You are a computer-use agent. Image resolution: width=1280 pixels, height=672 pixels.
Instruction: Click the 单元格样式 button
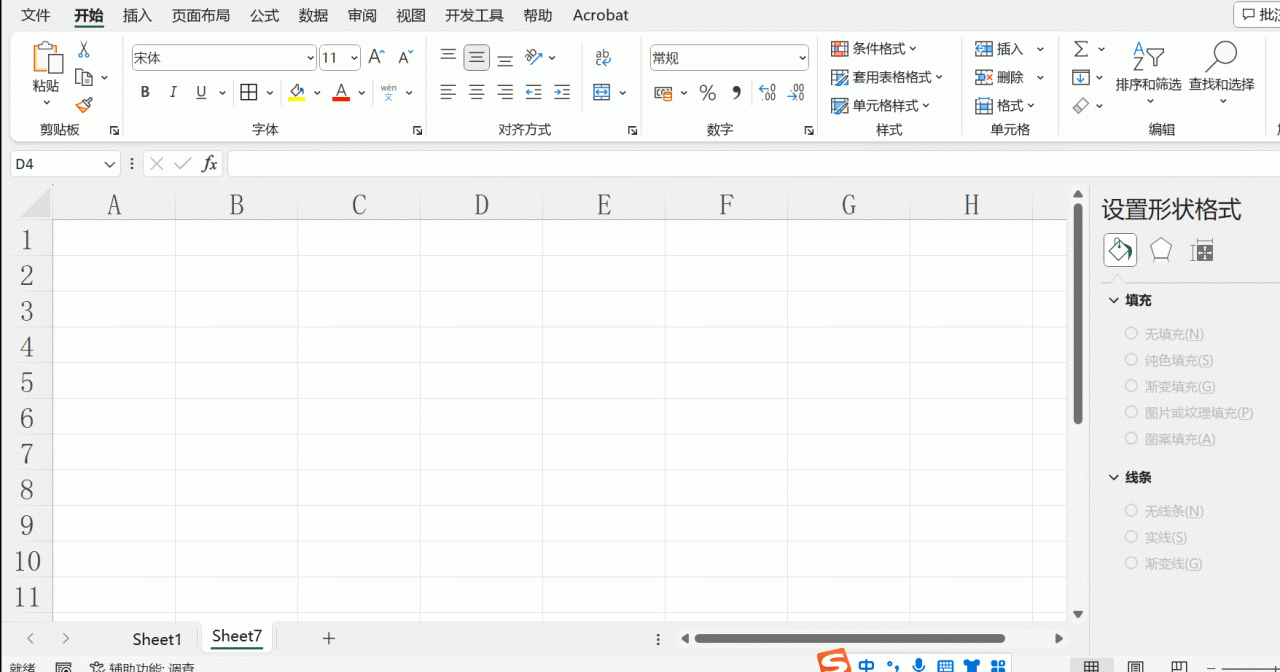tap(881, 105)
